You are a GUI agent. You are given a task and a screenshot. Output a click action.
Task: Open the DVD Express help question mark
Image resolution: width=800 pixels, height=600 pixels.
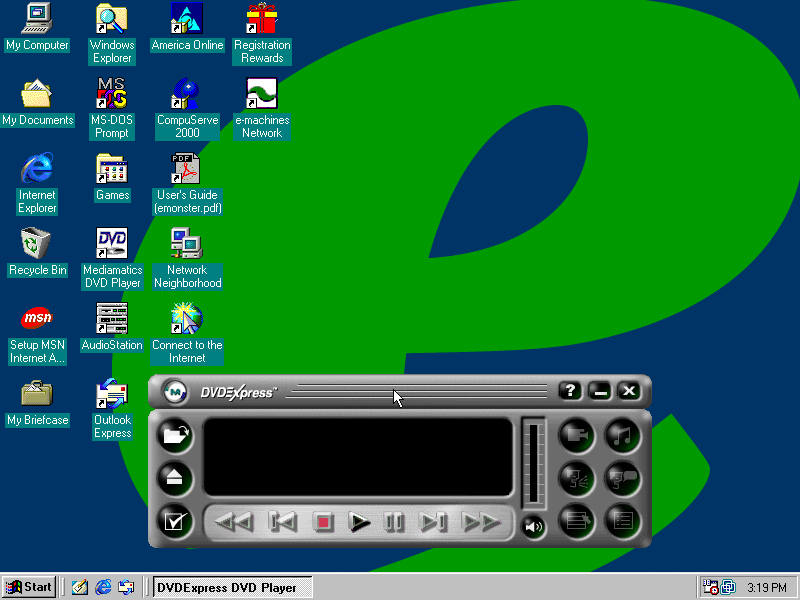(x=569, y=391)
